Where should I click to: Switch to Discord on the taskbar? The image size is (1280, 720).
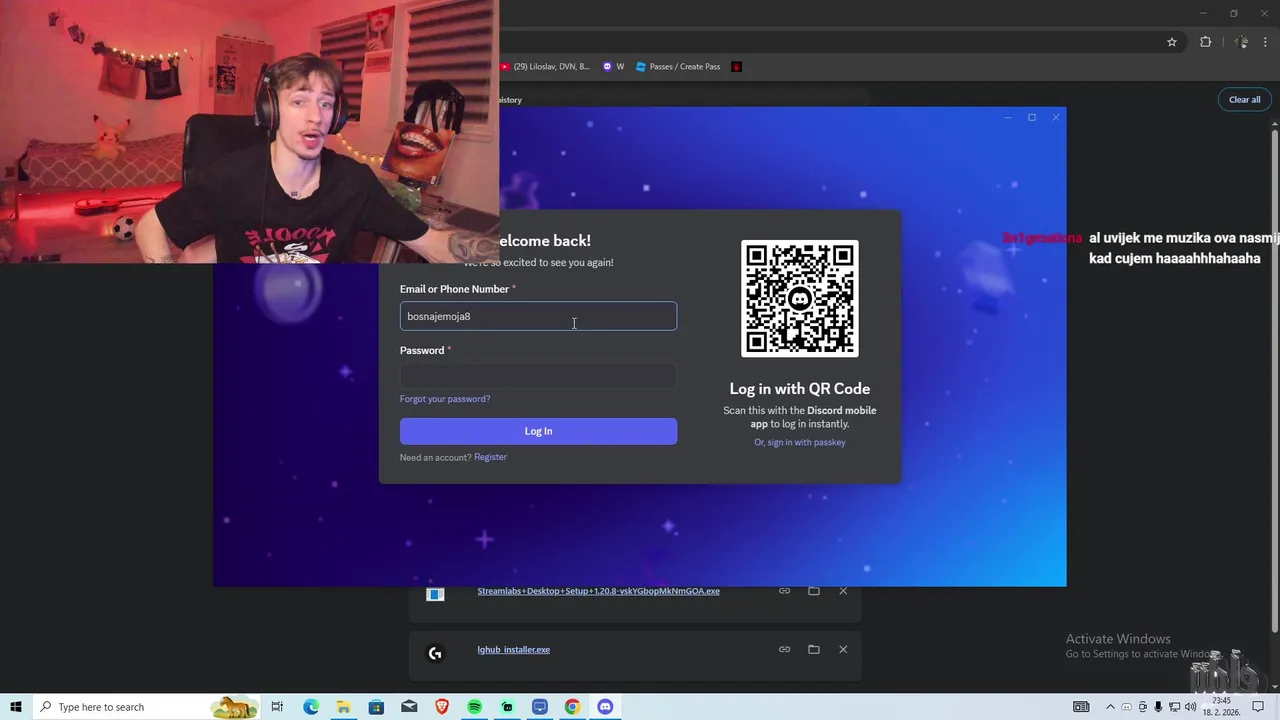[x=605, y=707]
